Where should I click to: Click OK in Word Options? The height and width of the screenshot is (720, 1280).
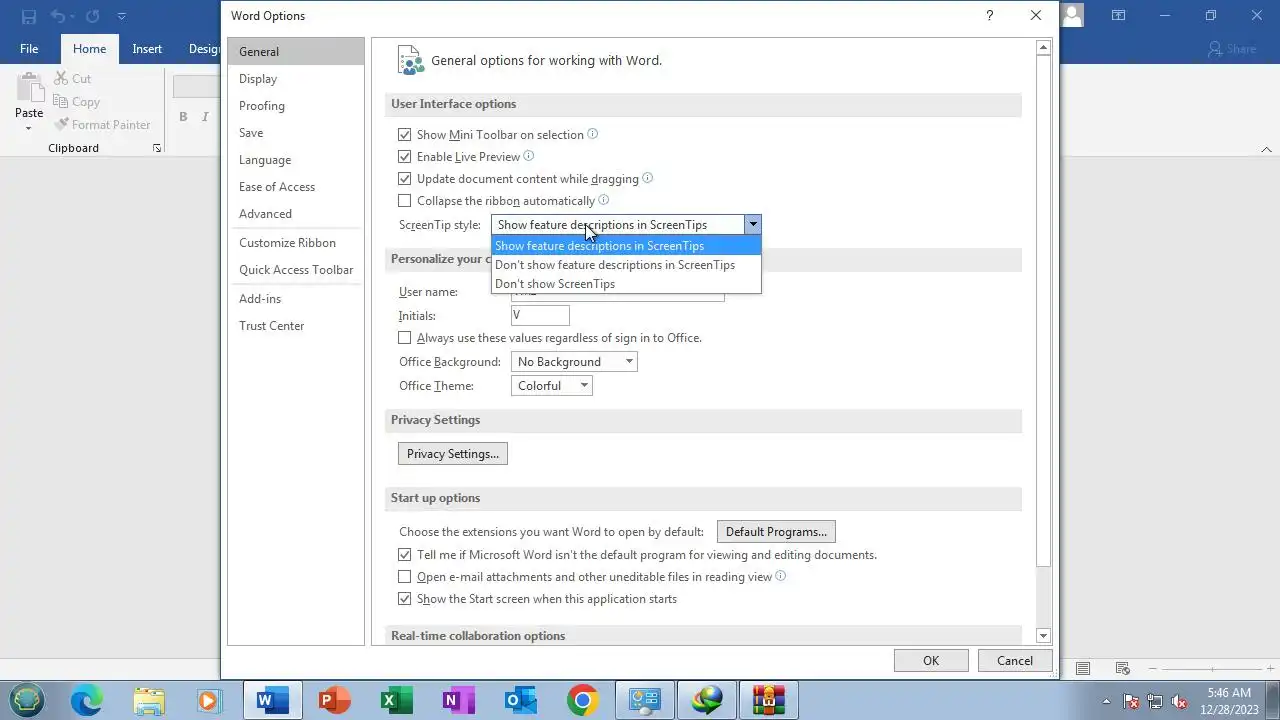coord(931,660)
